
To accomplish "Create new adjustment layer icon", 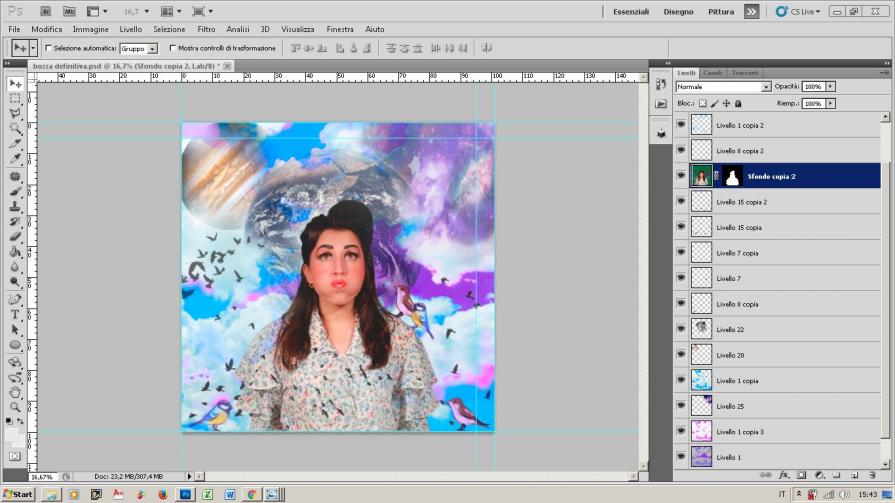I will (819, 475).
